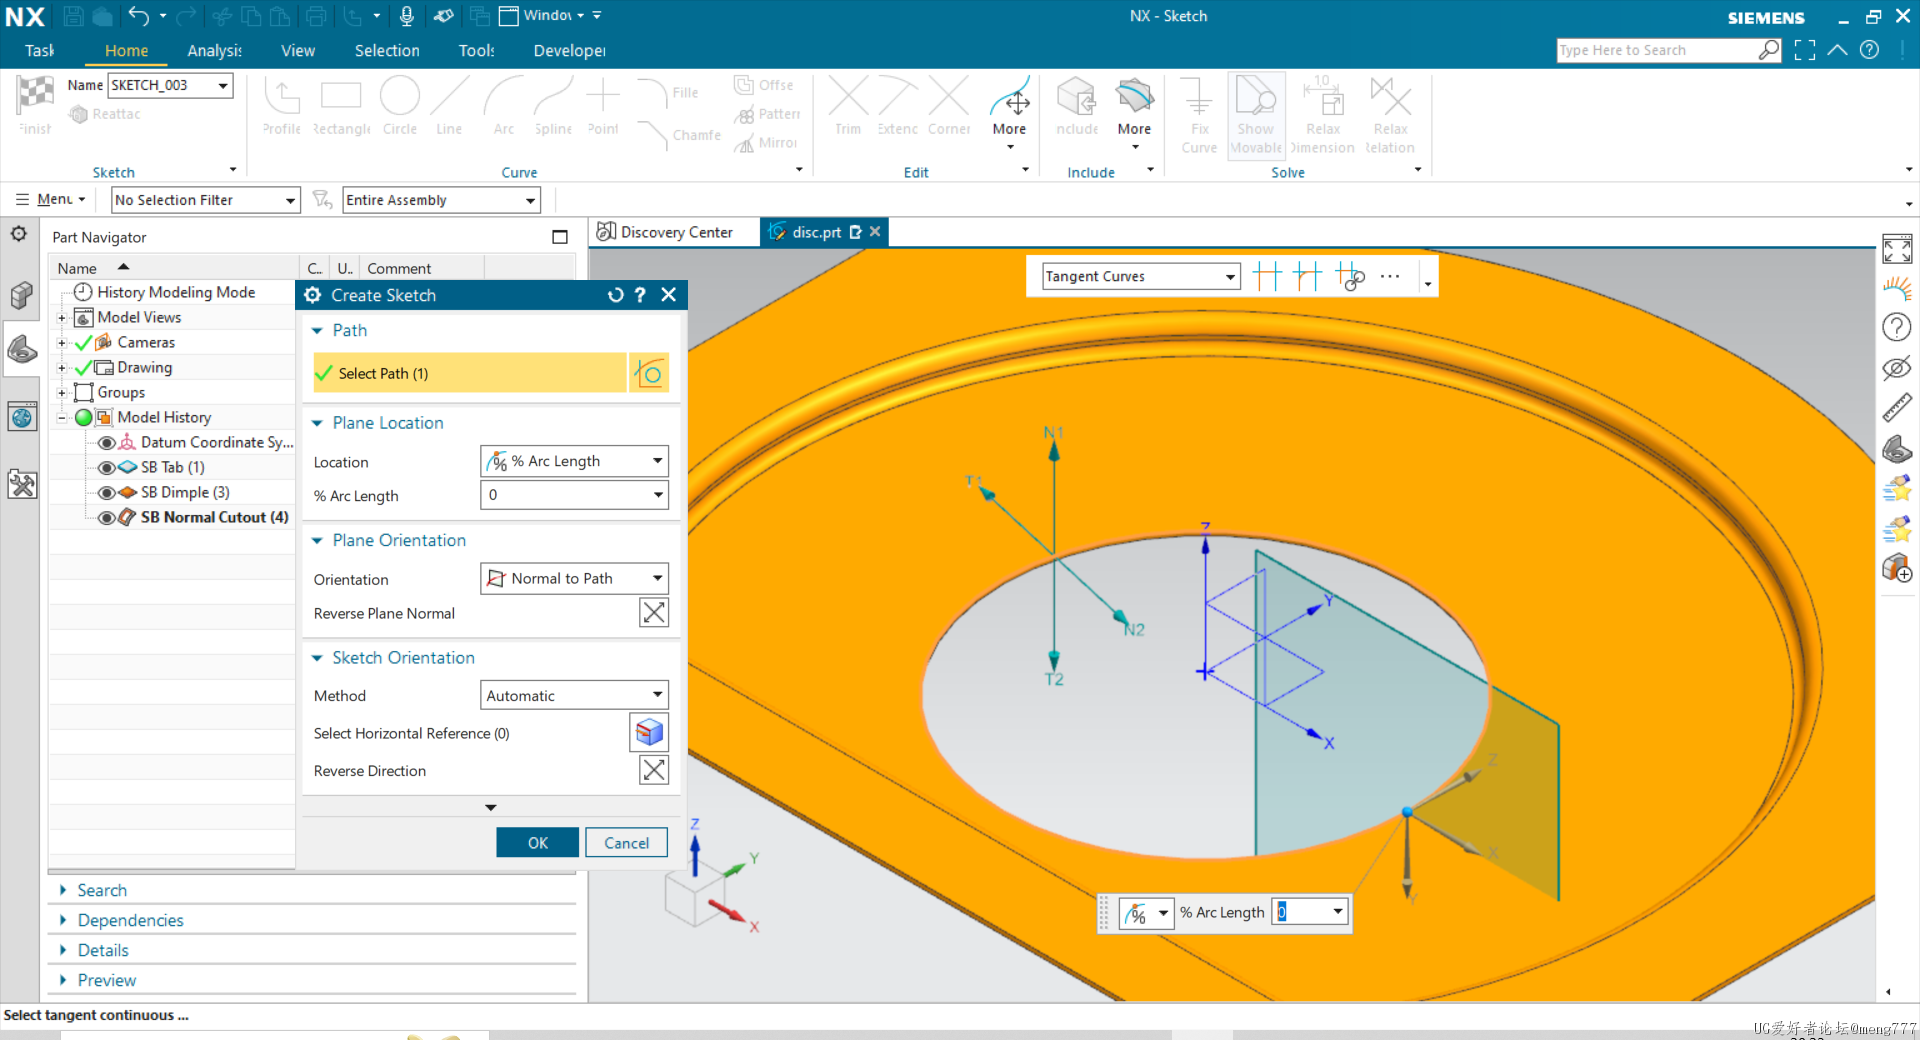
Task: Toggle visibility of SB Normal Cutout (4)
Action: pos(106,517)
